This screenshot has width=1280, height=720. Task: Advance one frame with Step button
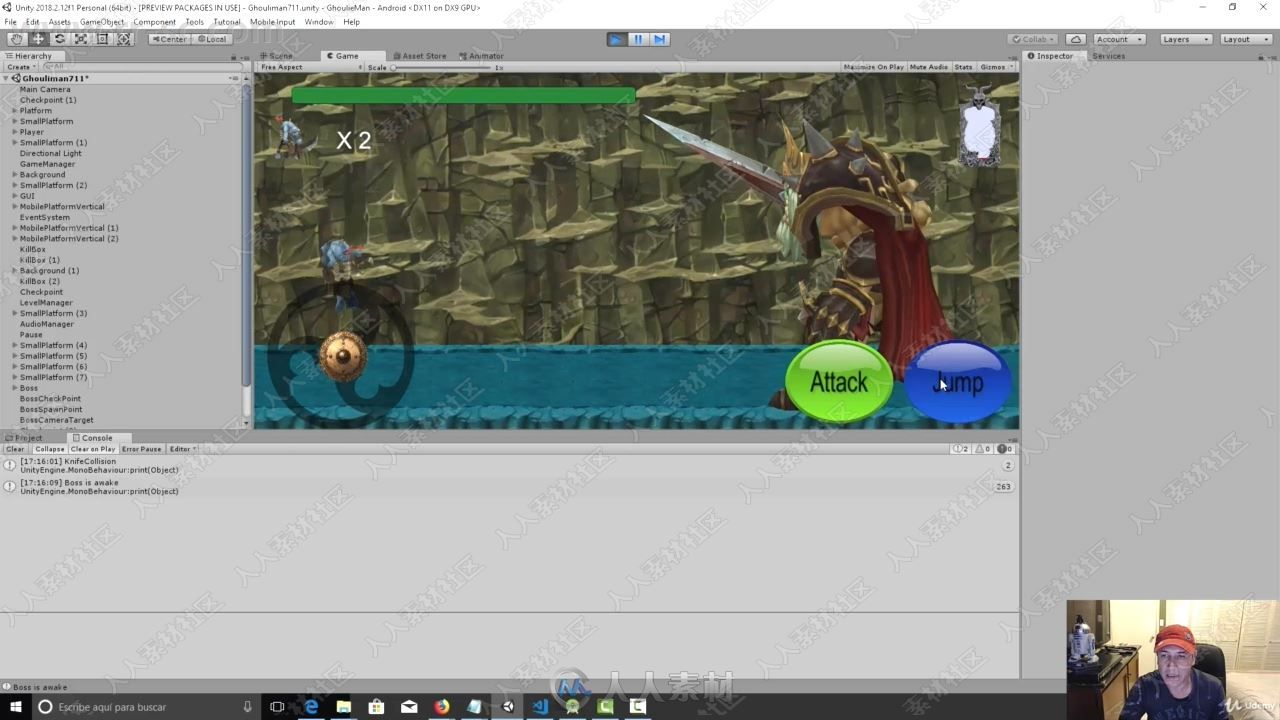pyautogui.click(x=659, y=39)
